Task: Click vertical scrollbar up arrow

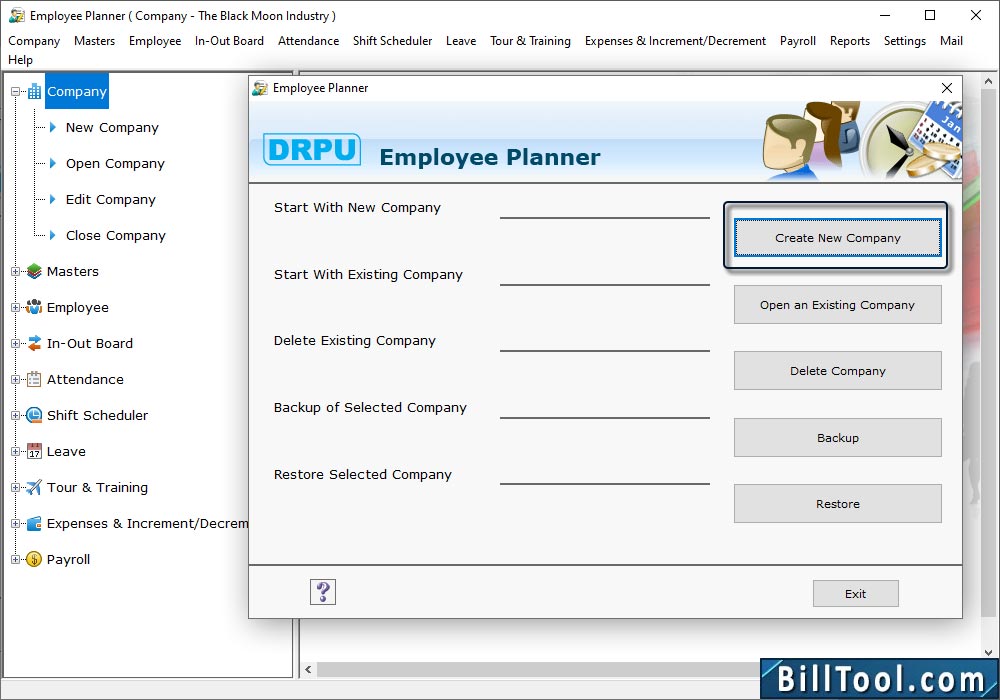Action: pos(989,82)
